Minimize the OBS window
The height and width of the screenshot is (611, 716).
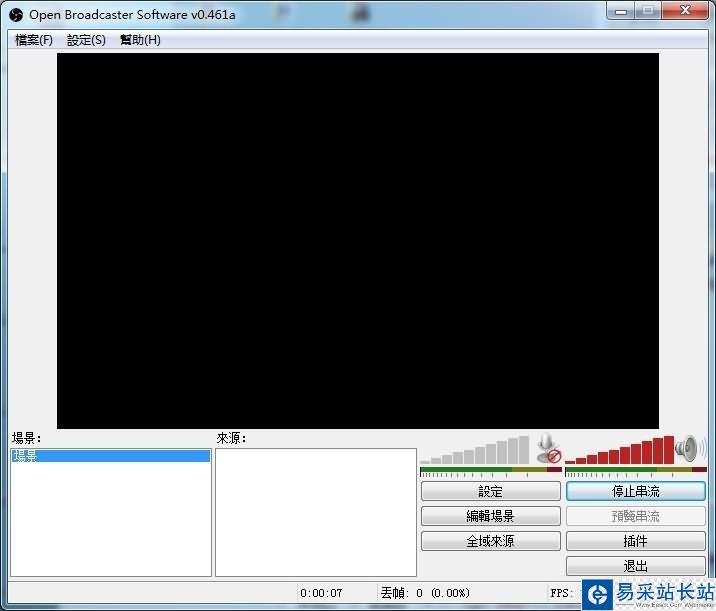pyautogui.click(x=621, y=11)
